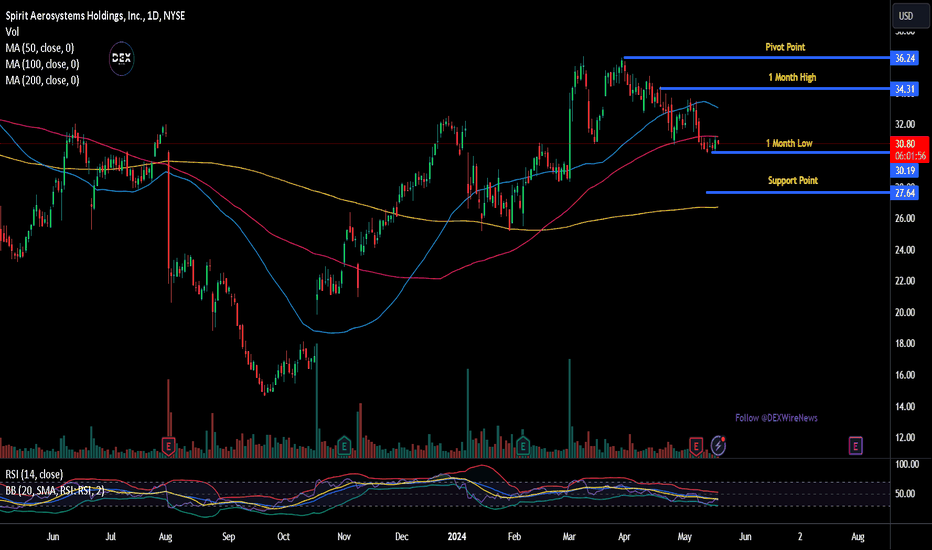Image resolution: width=932 pixels, height=550 pixels.
Task: Click the red earnings marker in May 2024
Action: tap(696, 445)
